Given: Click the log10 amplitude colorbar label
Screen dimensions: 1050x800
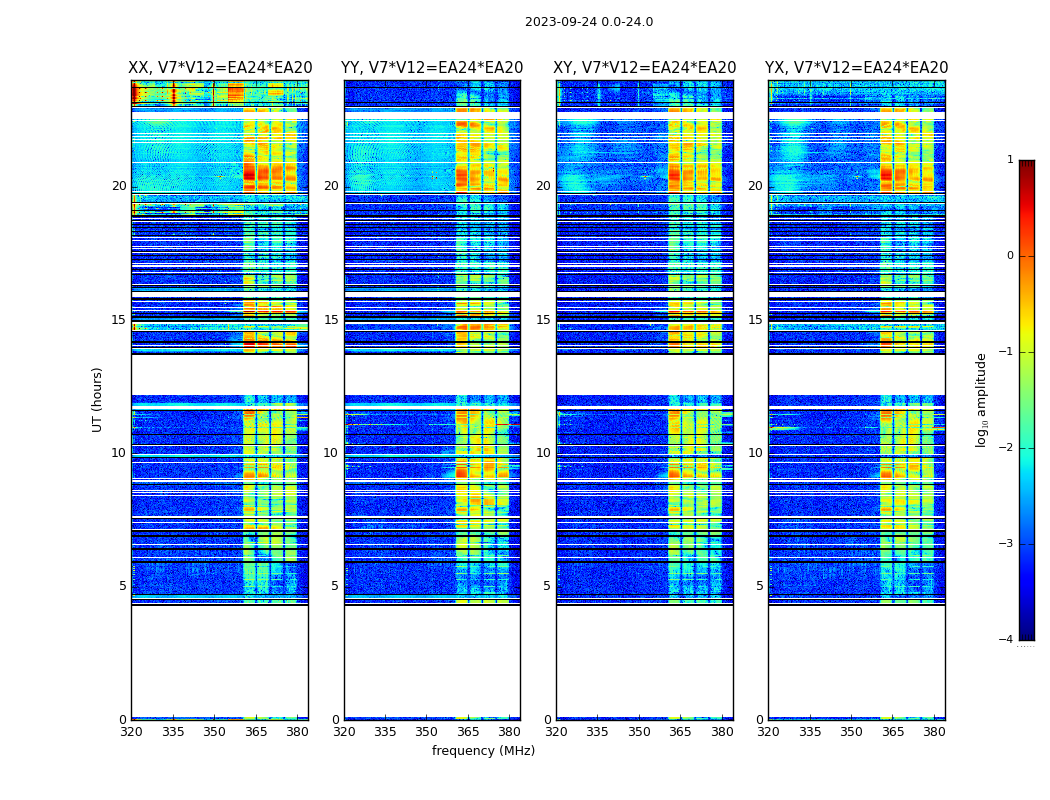Looking at the screenshot, I should [982, 399].
